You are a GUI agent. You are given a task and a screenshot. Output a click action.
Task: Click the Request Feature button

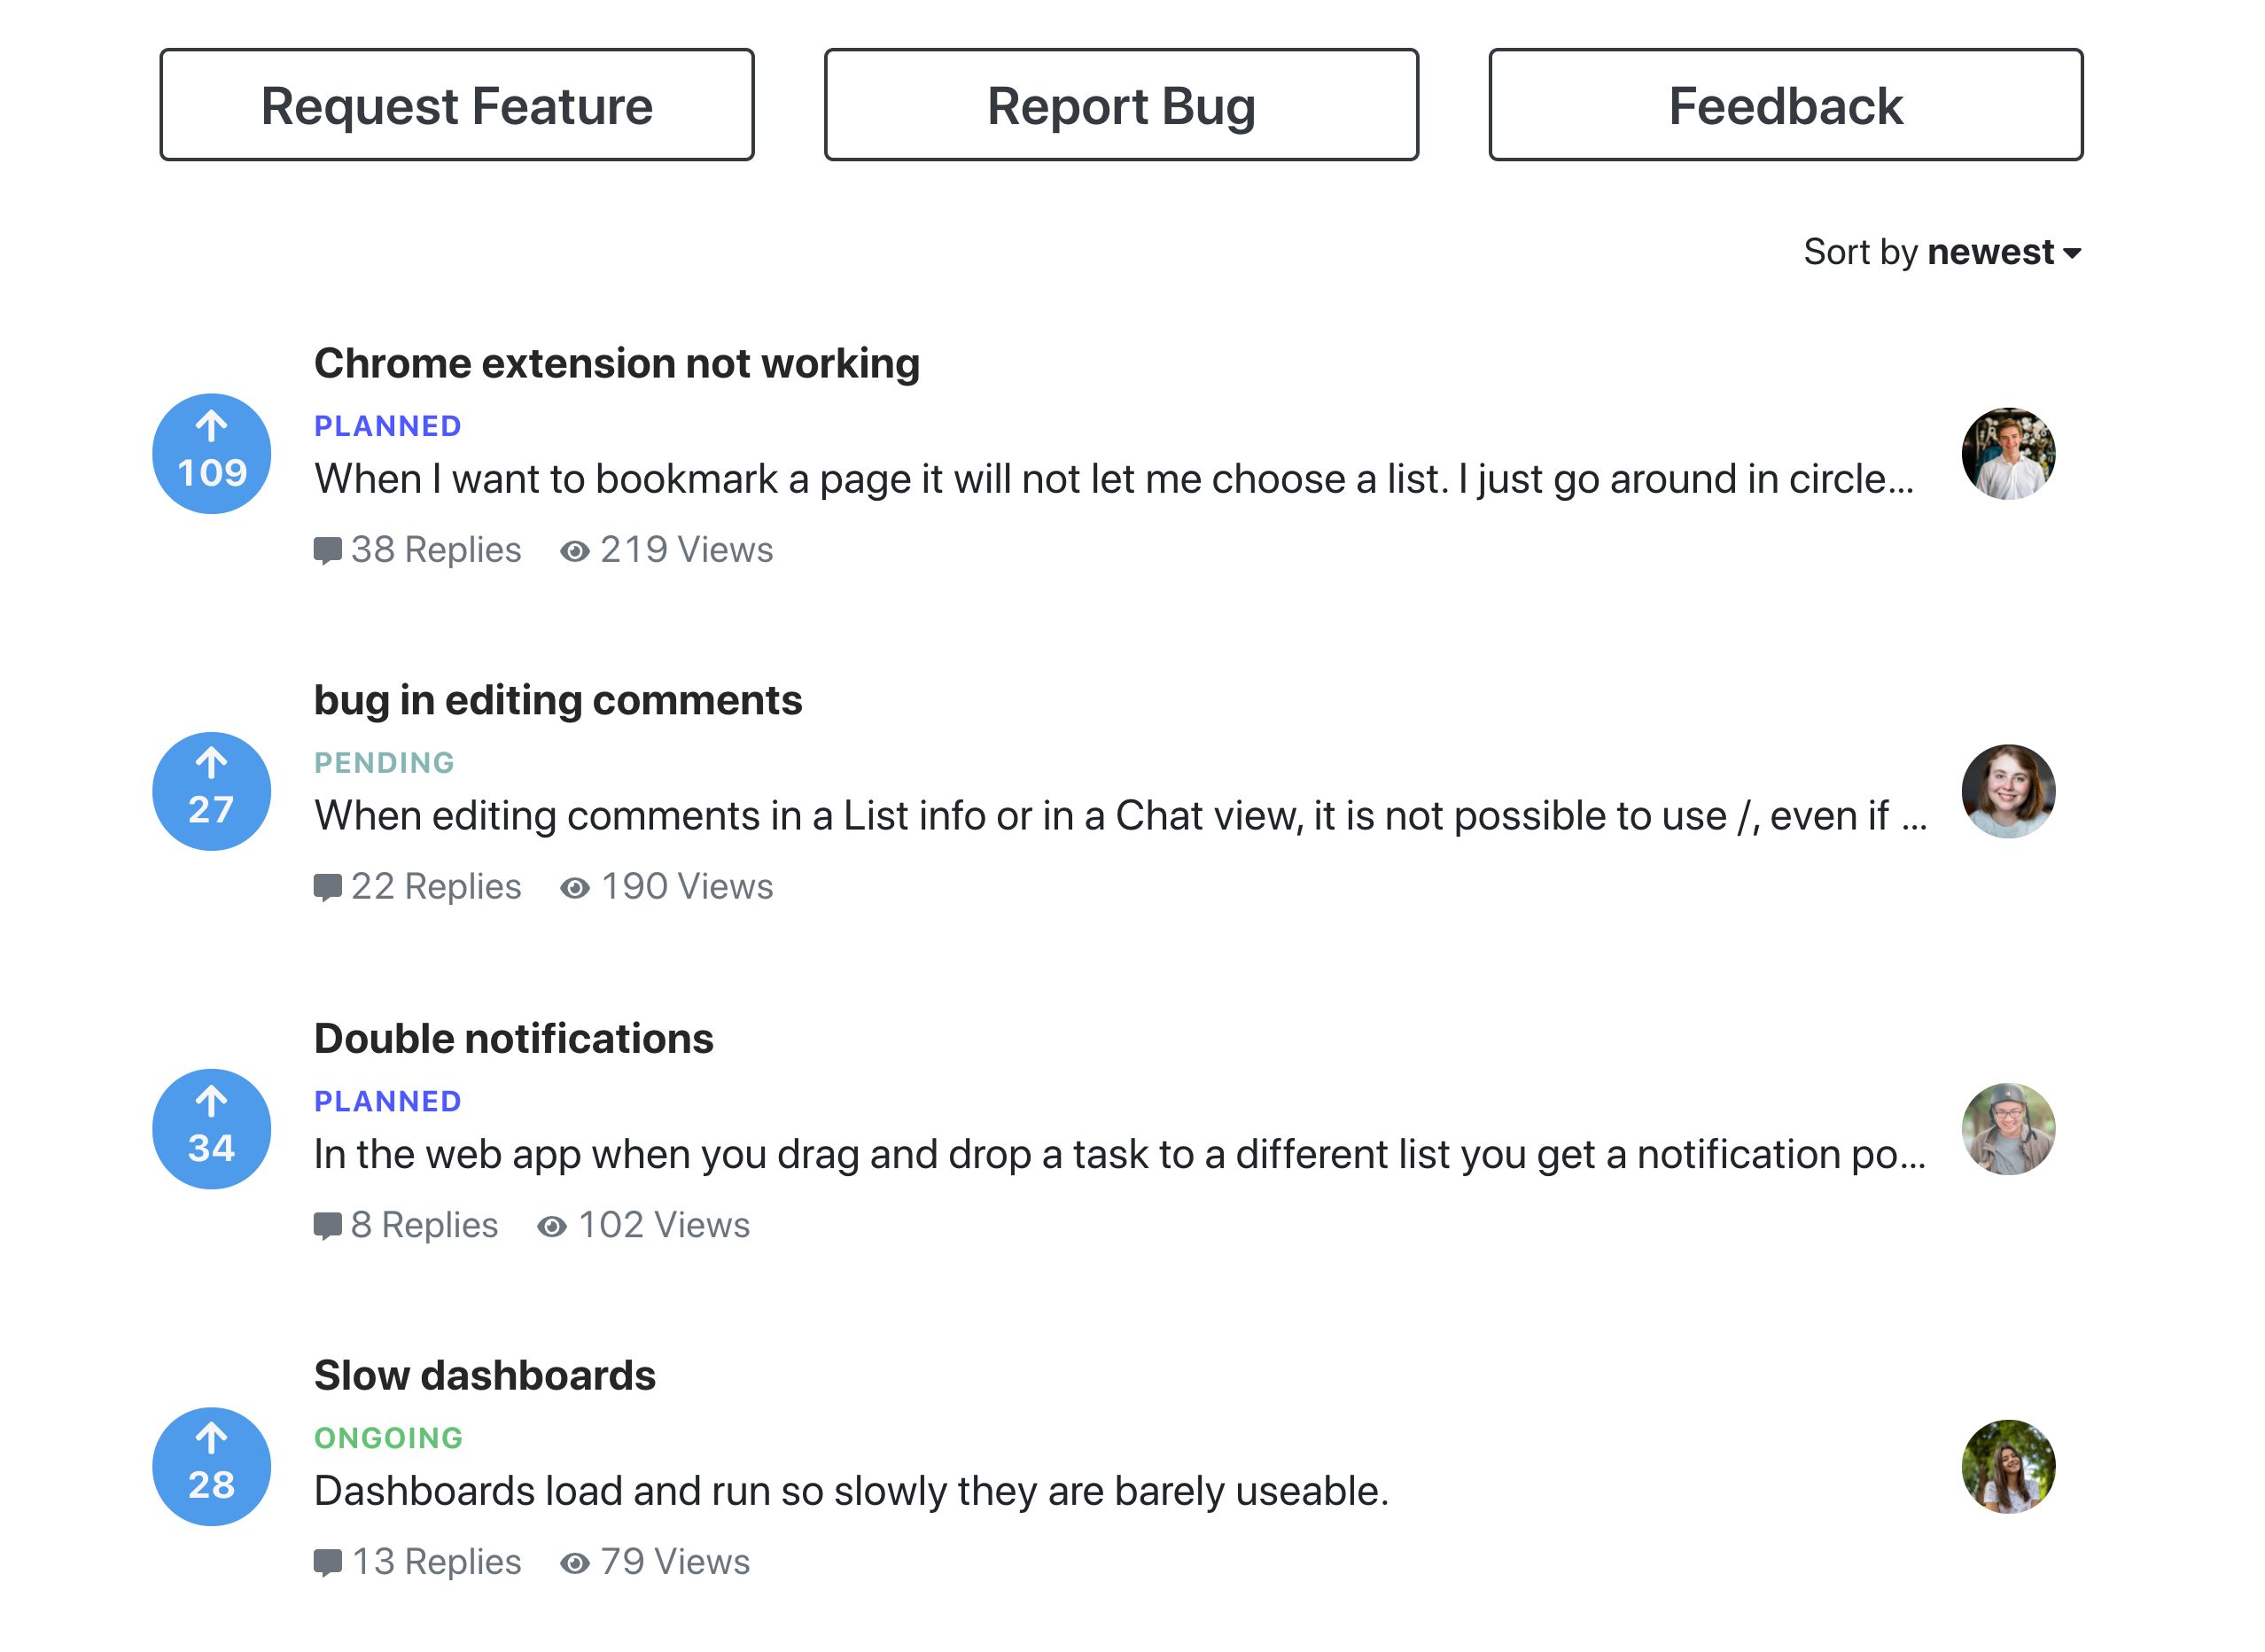[457, 105]
